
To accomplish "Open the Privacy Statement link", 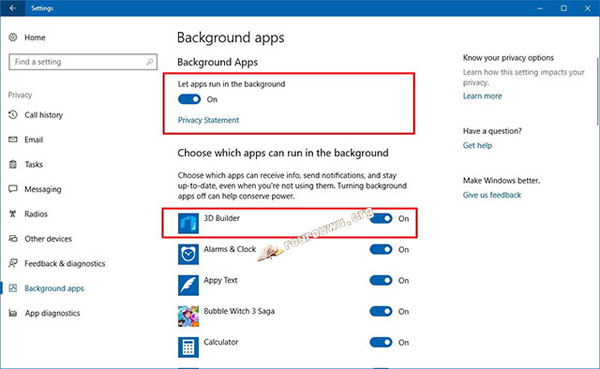I will pos(208,120).
